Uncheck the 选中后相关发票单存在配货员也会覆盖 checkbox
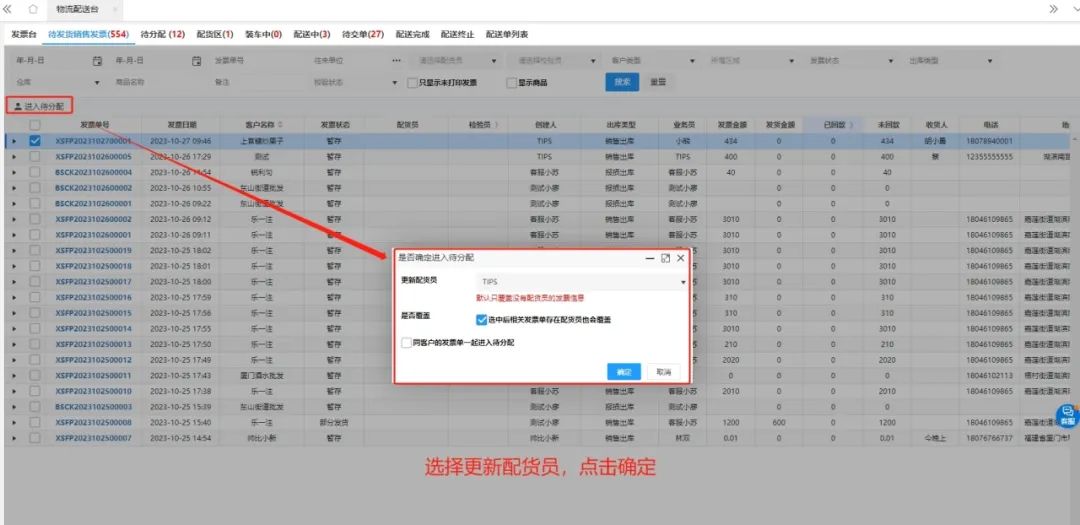The width and height of the screenshot is (1080, 525). (482, 320)
